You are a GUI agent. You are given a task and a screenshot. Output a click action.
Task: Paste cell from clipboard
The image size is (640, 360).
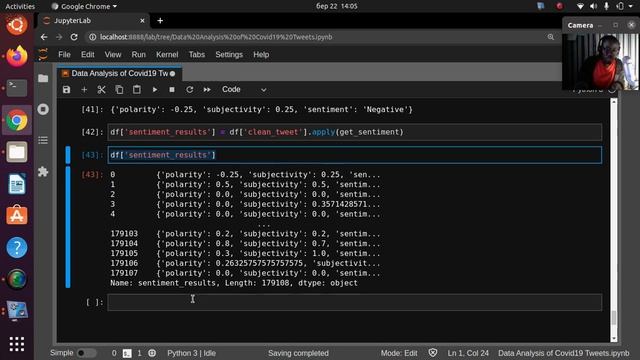[137, 89]
